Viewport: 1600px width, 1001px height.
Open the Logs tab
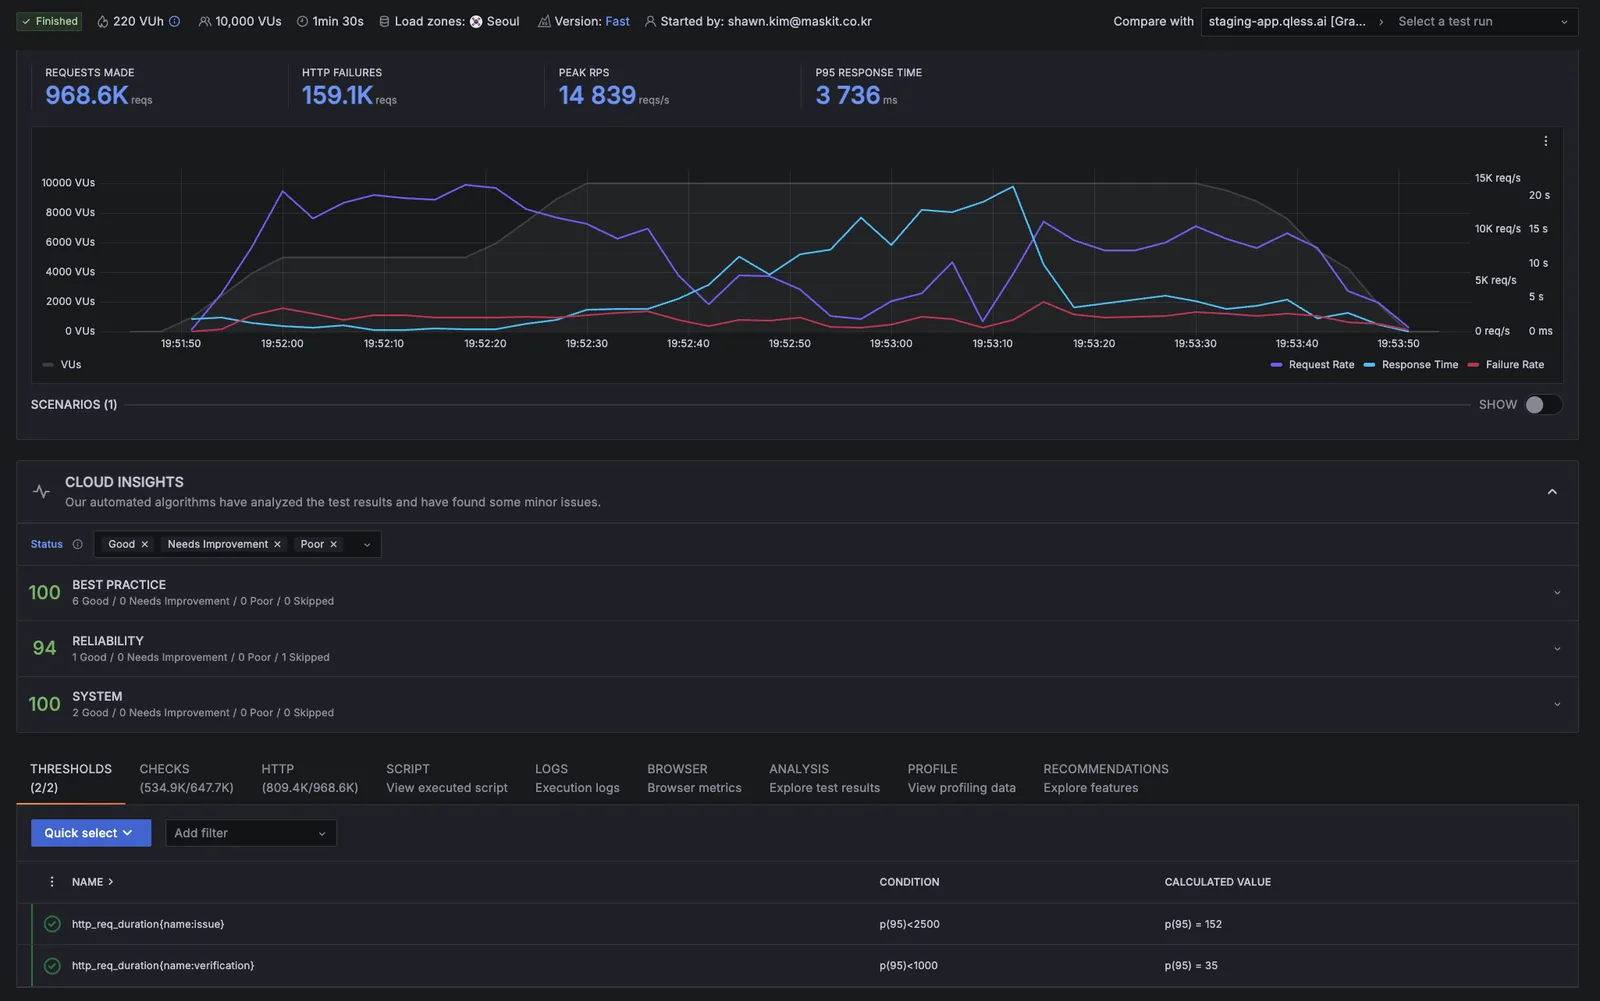tap(577, 778)
